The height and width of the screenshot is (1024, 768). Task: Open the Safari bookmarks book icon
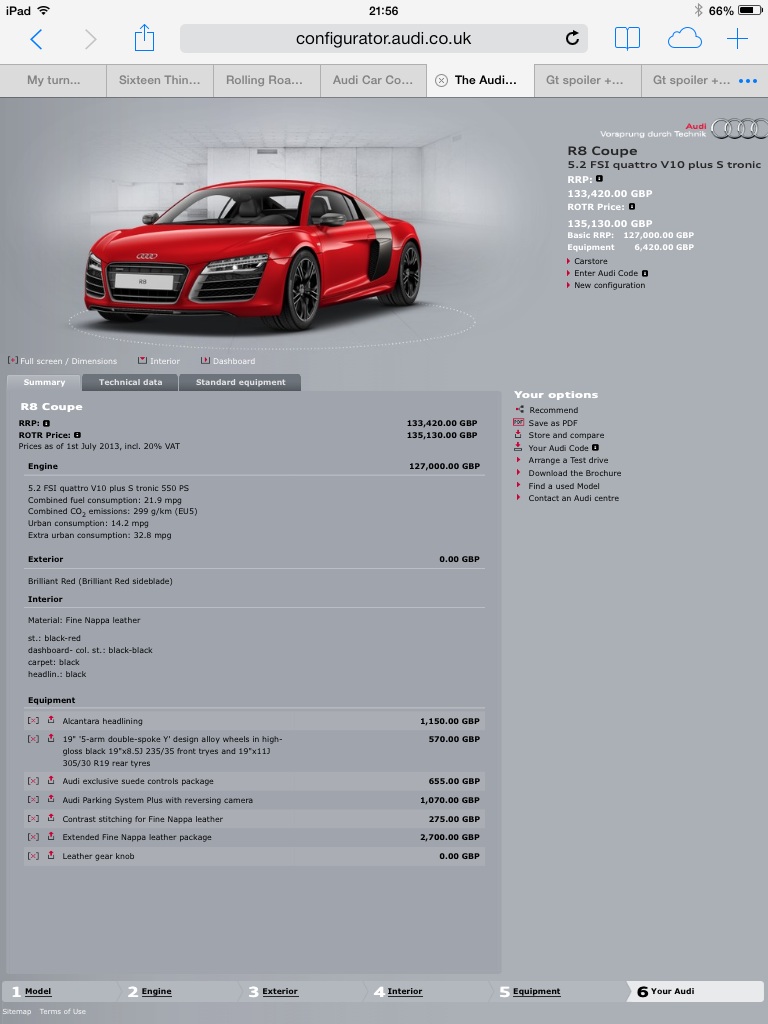tap(627, 38)
